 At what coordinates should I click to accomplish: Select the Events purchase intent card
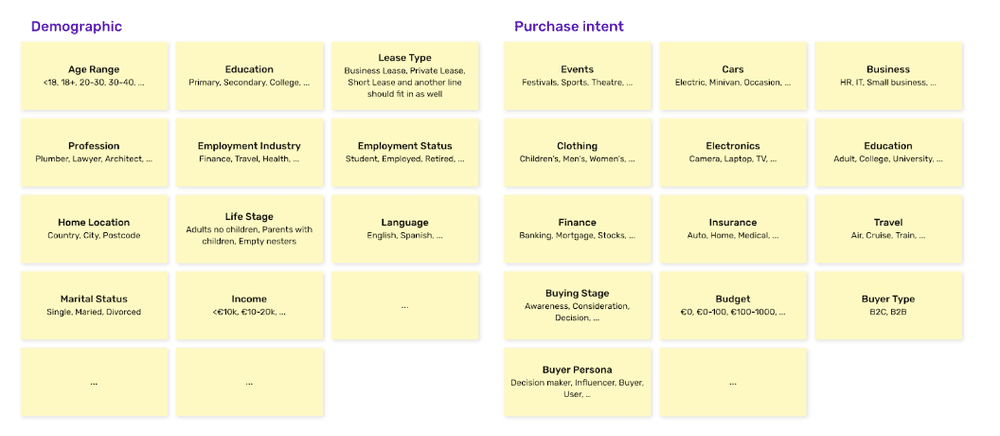[577, 76]
